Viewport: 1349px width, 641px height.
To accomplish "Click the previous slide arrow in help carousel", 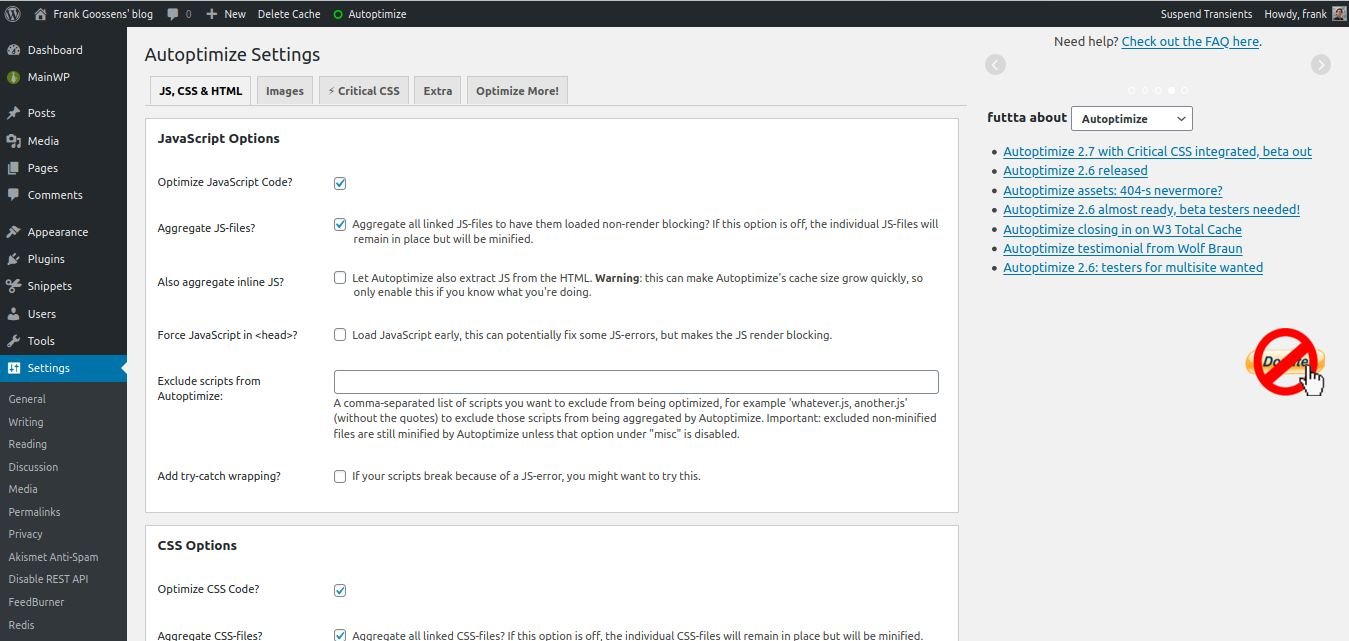I will tap(995, 64).
